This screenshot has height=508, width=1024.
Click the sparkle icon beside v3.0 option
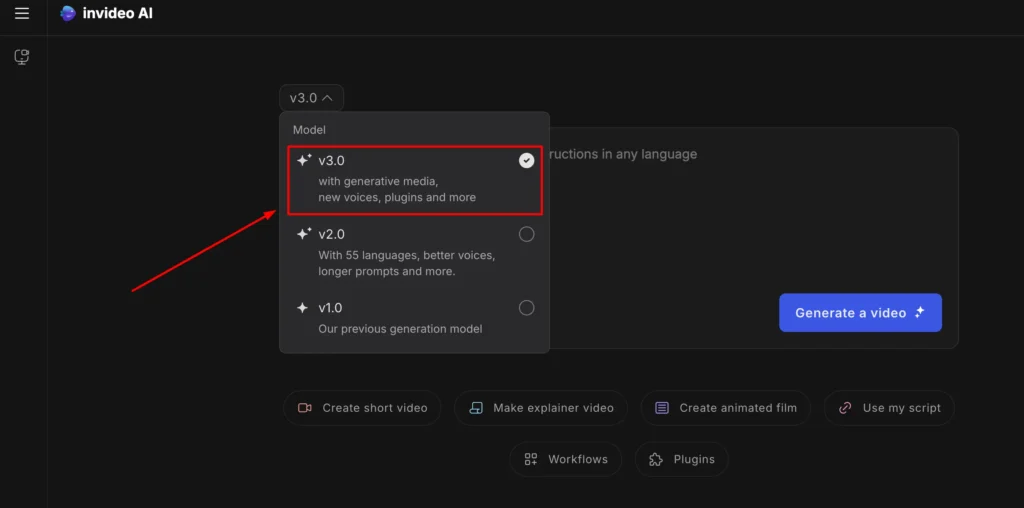click(x=304, y=160)
